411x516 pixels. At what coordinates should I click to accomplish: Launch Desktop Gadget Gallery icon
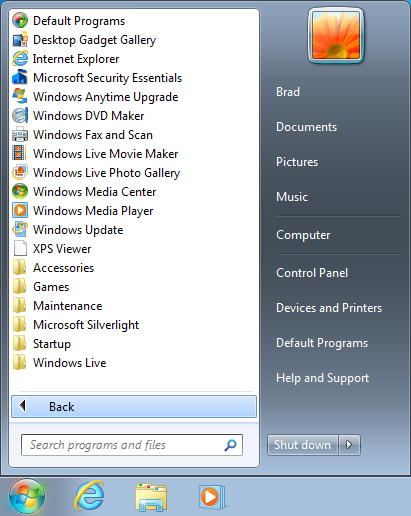(20, 40)
